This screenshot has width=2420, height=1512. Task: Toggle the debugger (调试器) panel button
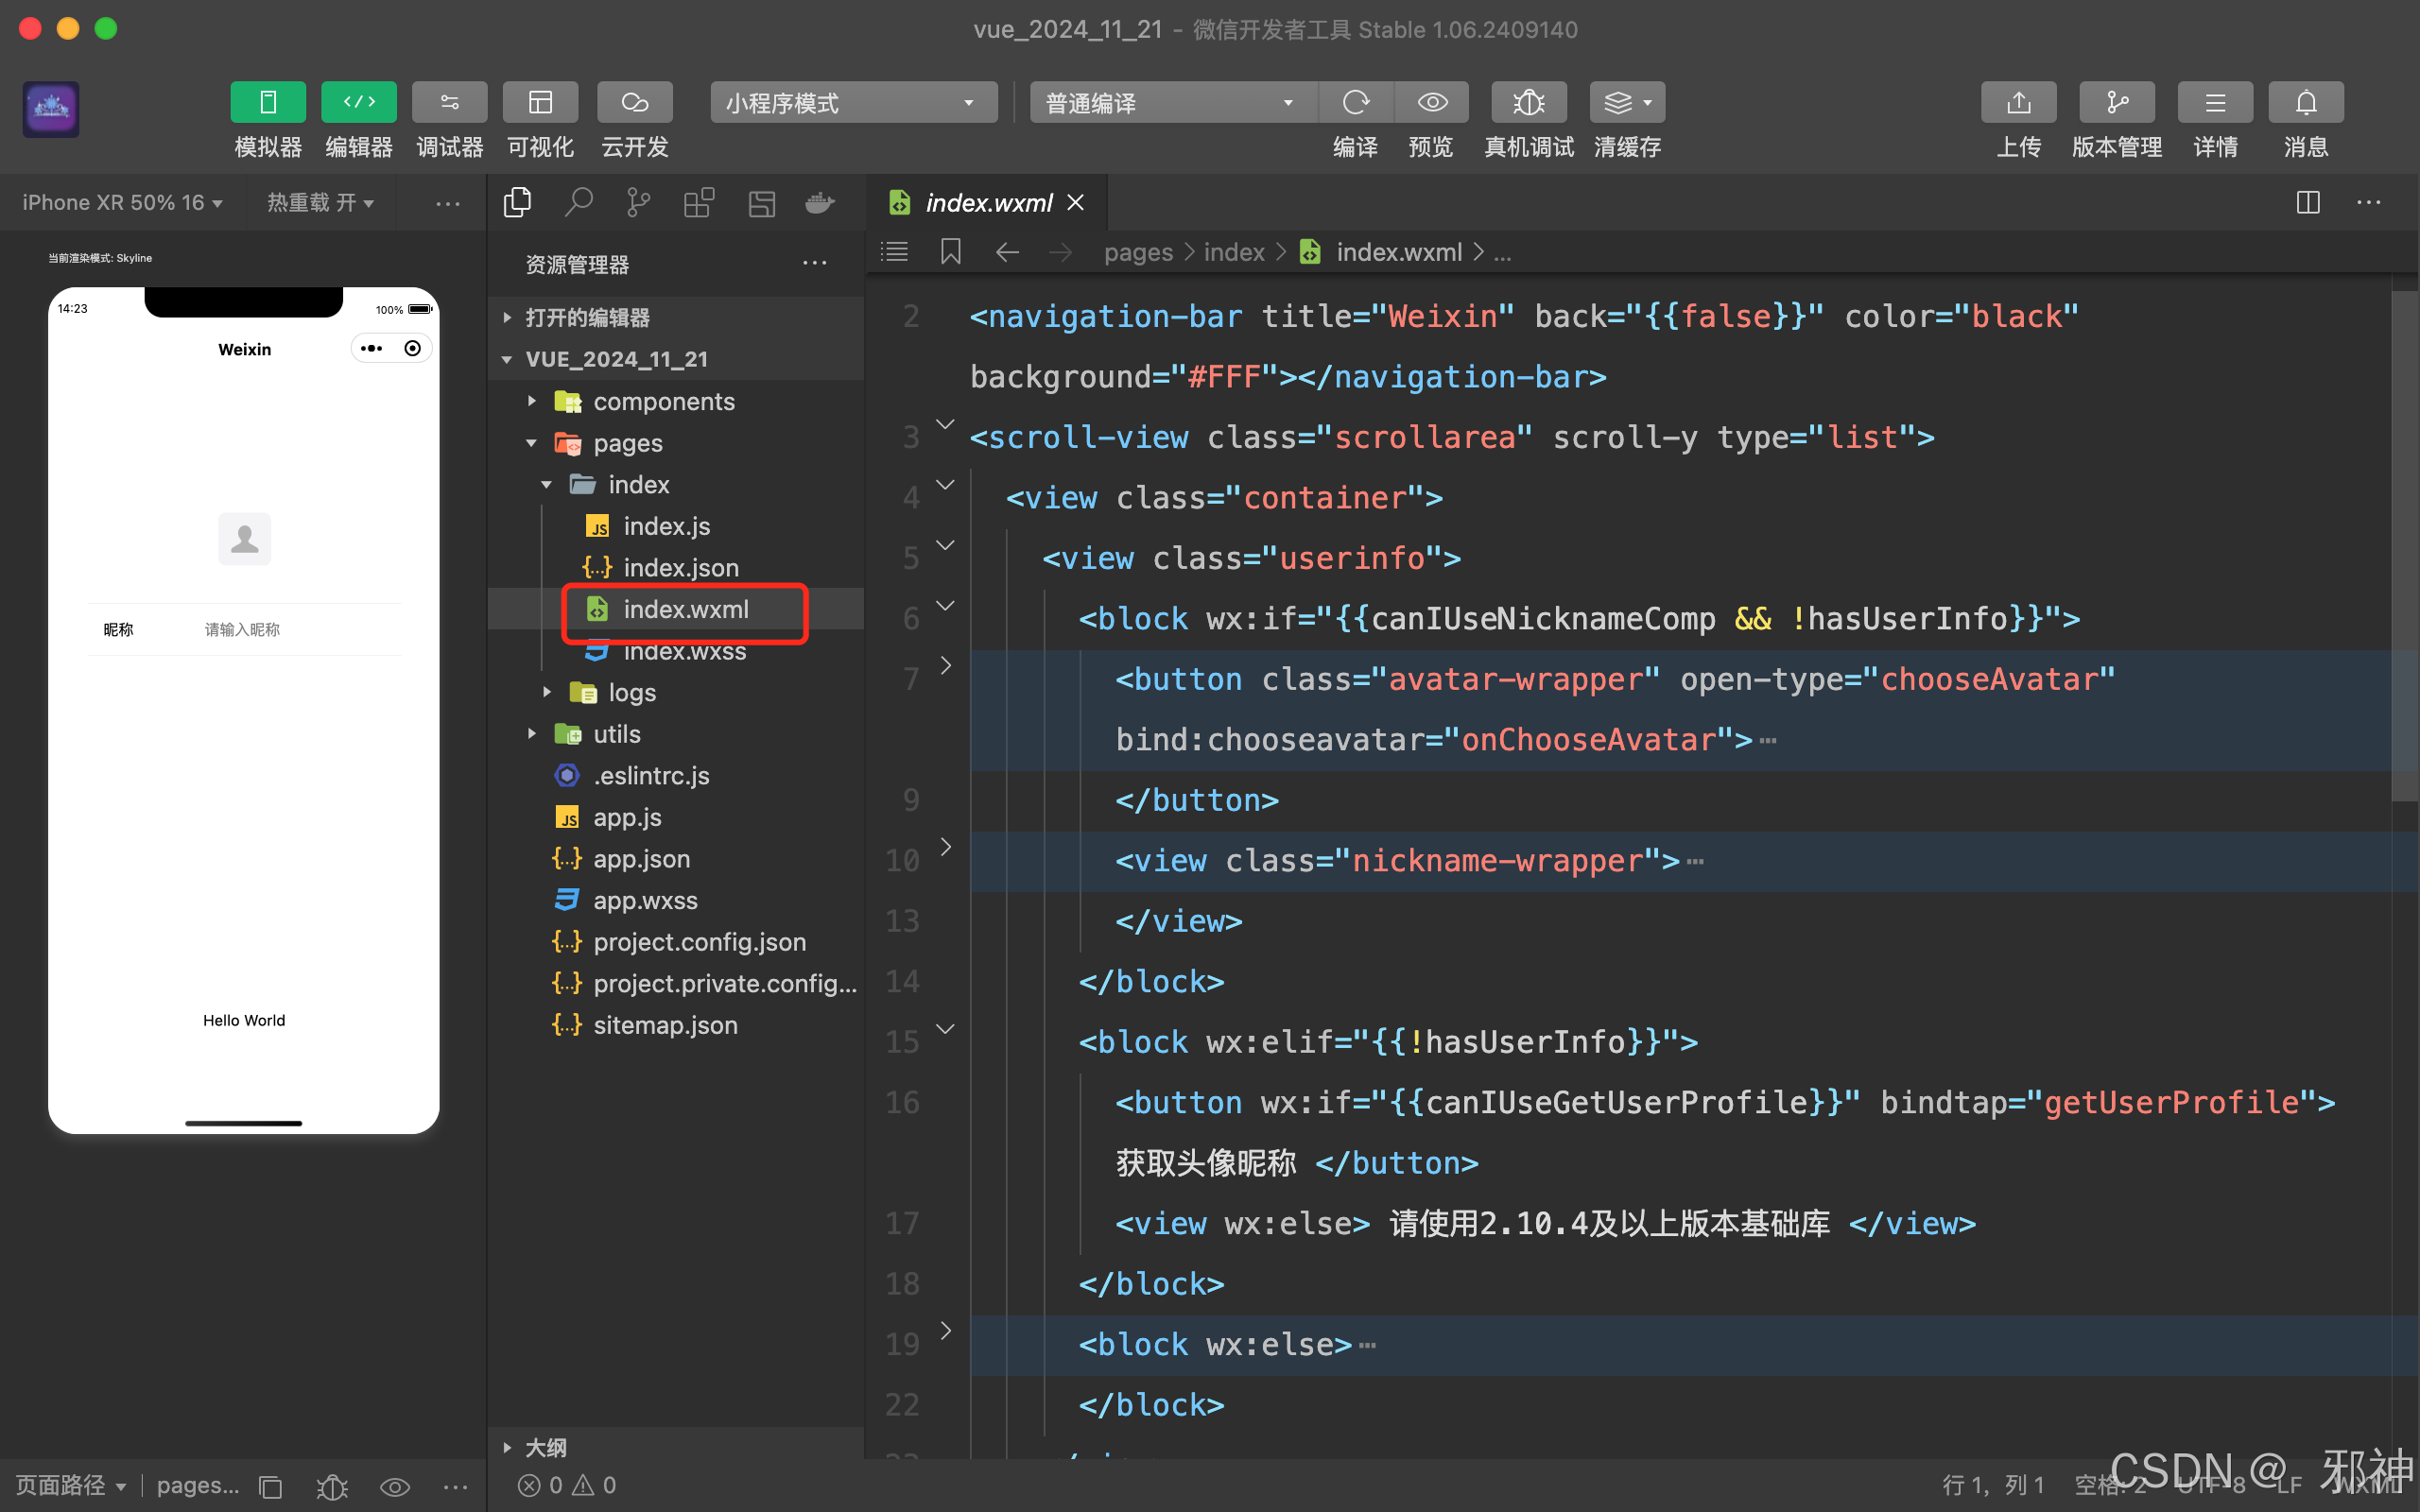pyautogui.click(x=449, y=102)
